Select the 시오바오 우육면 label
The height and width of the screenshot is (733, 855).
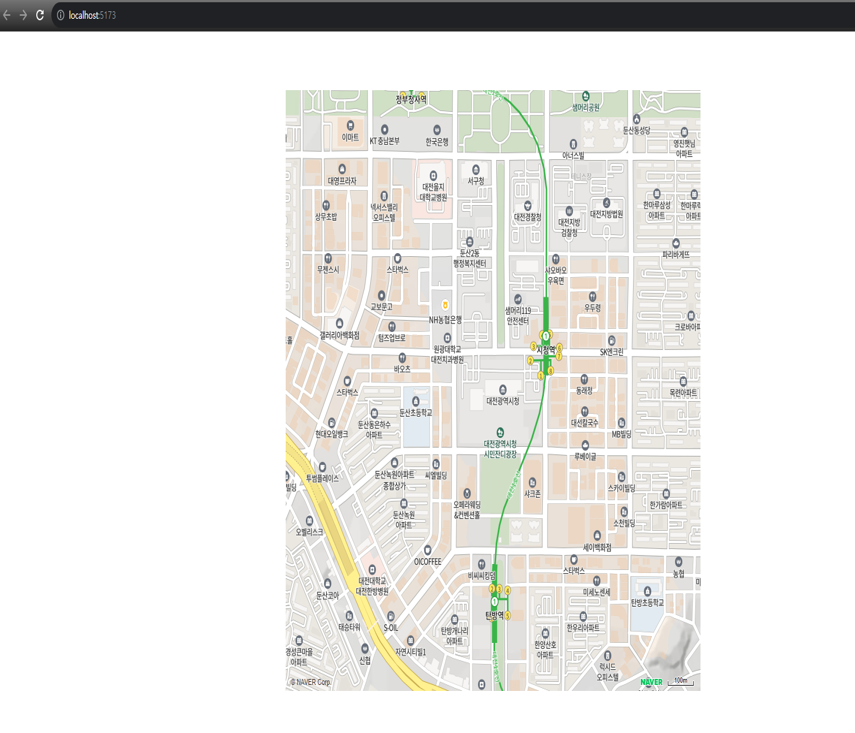coord(556,275)
